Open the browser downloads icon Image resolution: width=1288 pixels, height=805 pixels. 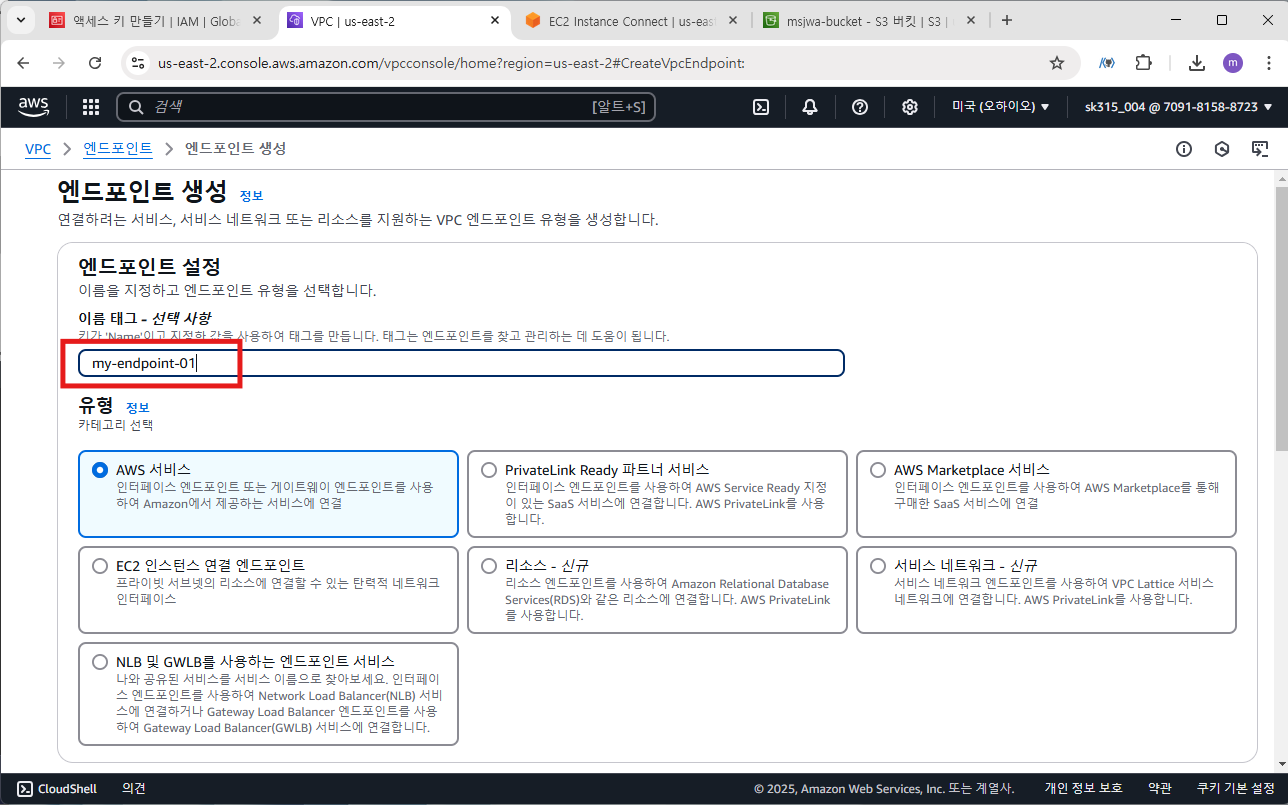[x=1196, y=63]
